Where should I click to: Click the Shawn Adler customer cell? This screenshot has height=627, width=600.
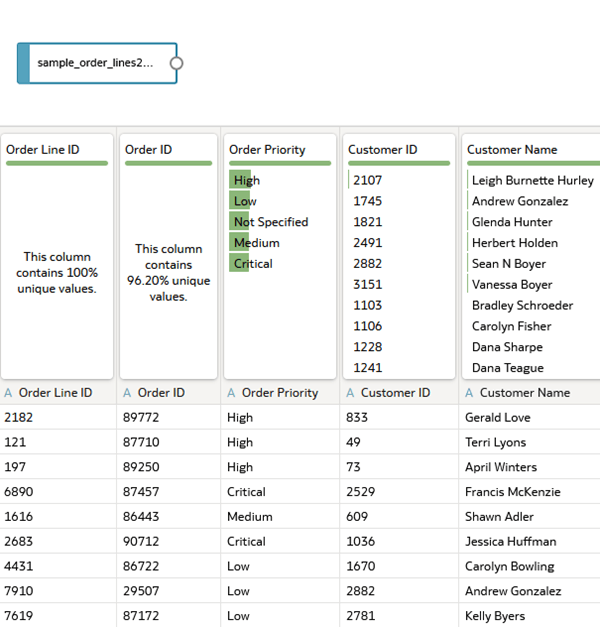pyautogui.click(x=529, y=516)
